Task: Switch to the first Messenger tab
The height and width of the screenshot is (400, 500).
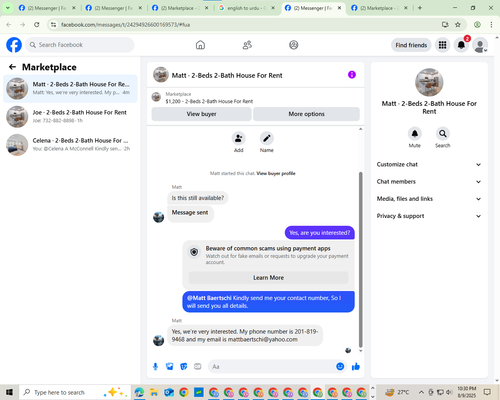Action: pyautogui.click(x=47, y=8)
